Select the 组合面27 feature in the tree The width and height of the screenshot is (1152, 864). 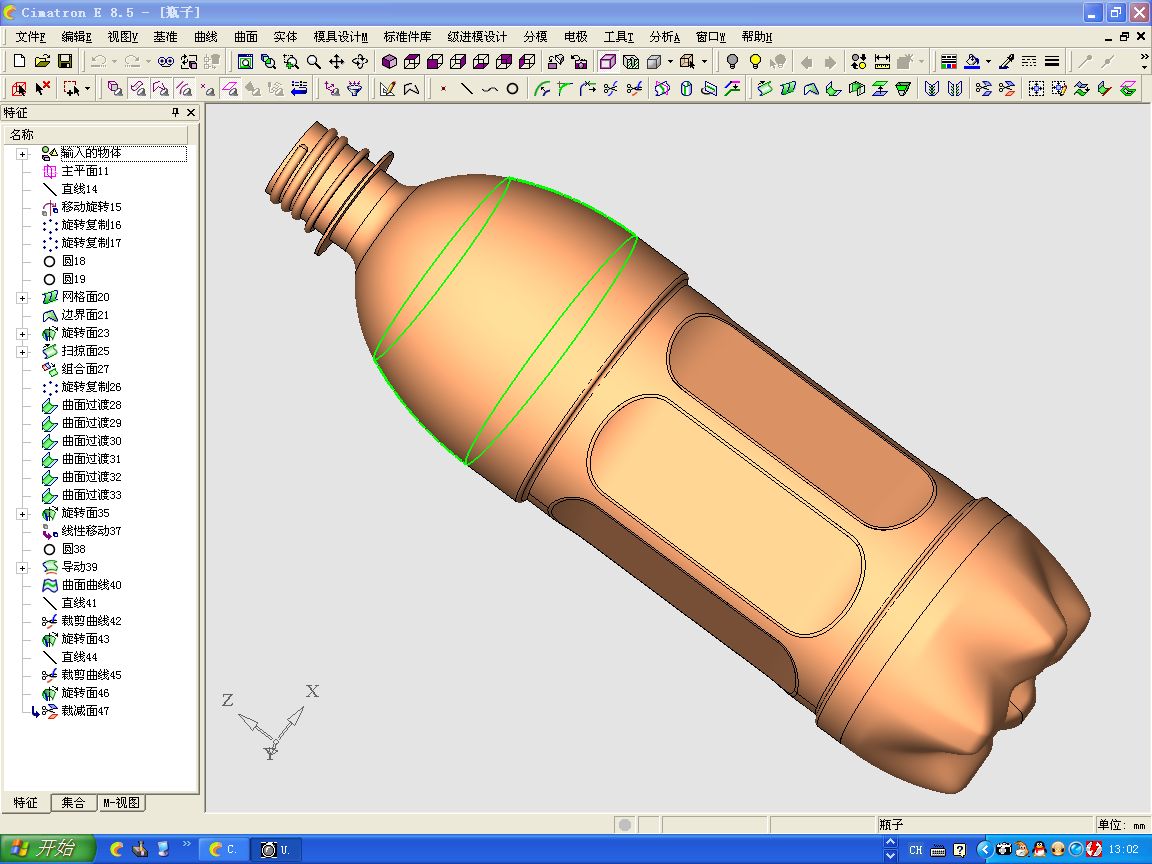coord(85,369)
